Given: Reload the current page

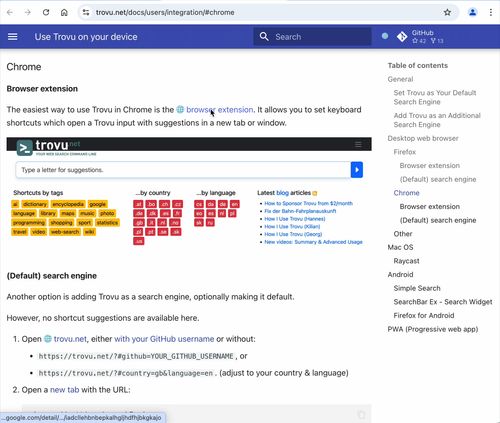Looking at the screenshot, I should [x=46, y=12].
